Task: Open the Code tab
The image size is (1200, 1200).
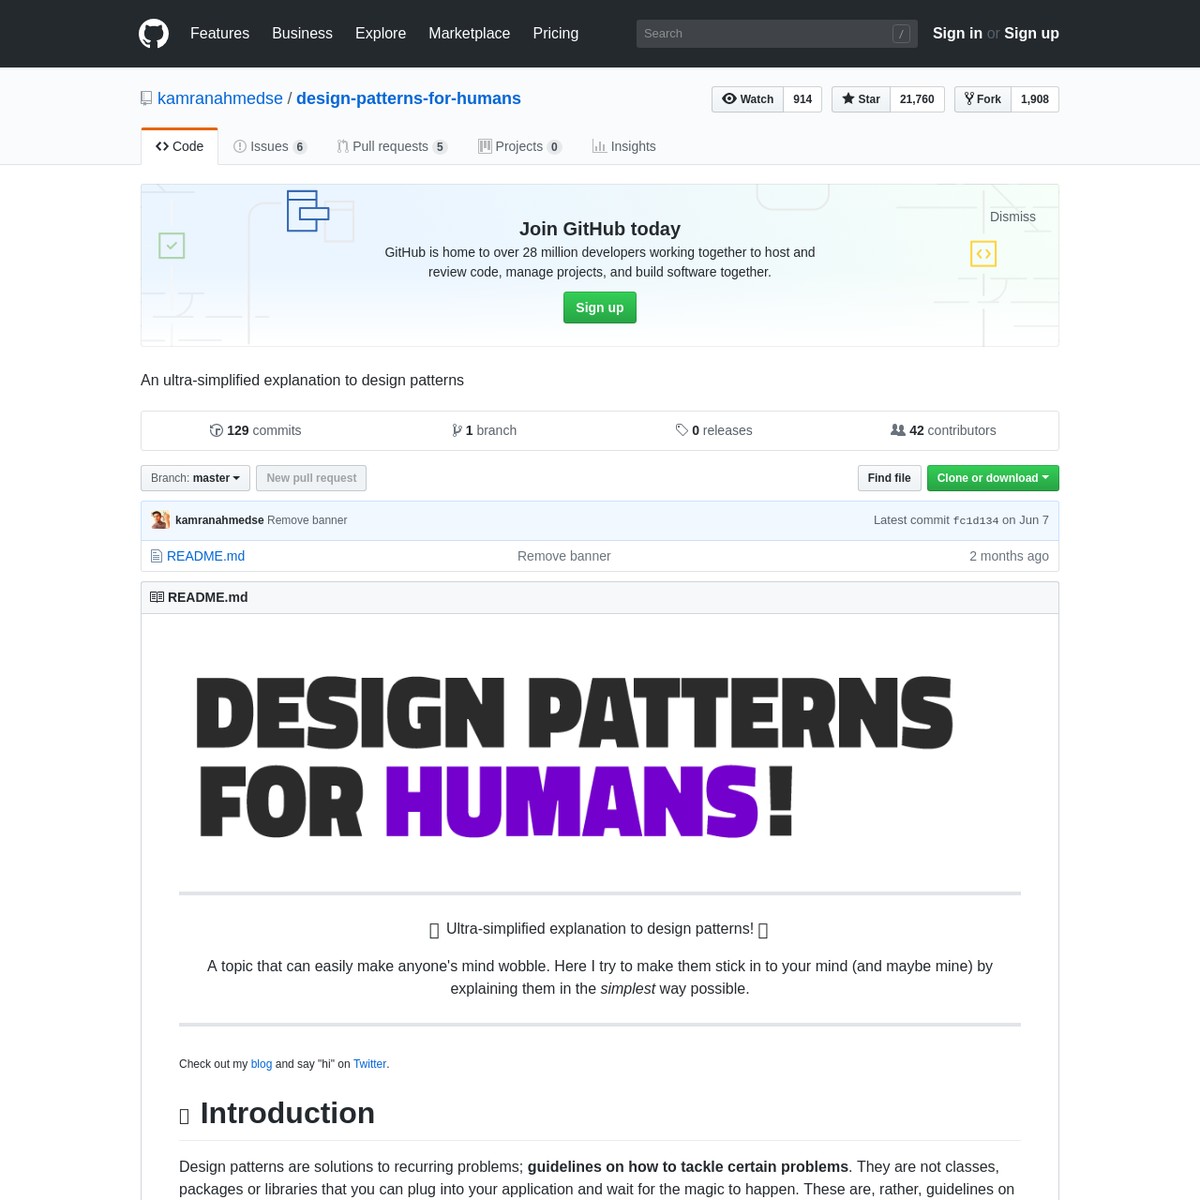Action: (x=180, y=146)
